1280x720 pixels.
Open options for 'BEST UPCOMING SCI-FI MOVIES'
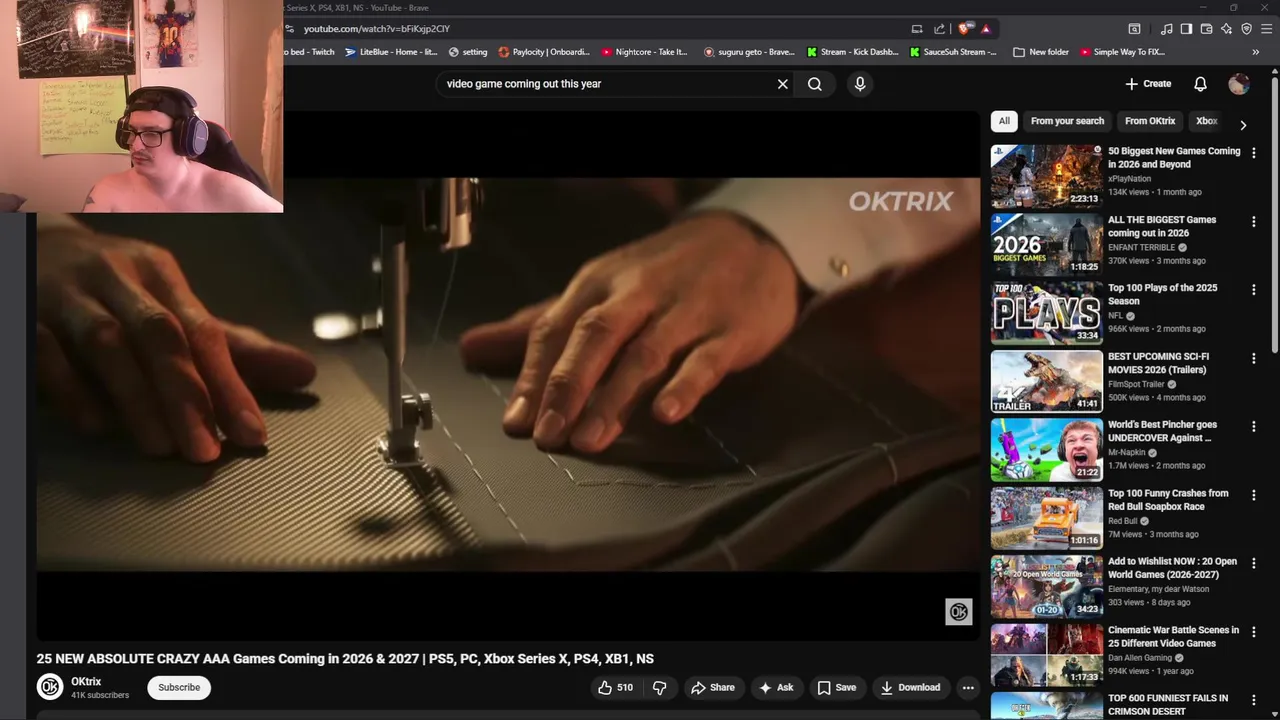[x=1253, y=358]
